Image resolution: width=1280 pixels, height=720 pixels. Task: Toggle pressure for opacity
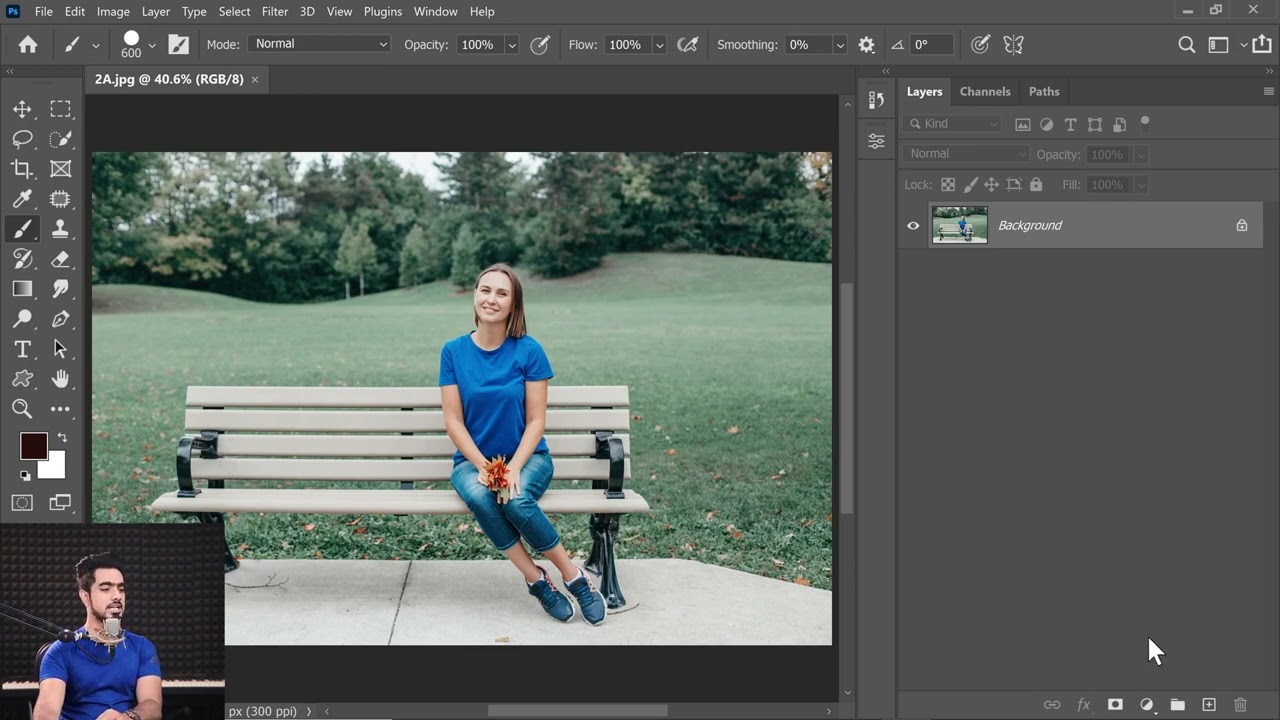pos(540,45)
